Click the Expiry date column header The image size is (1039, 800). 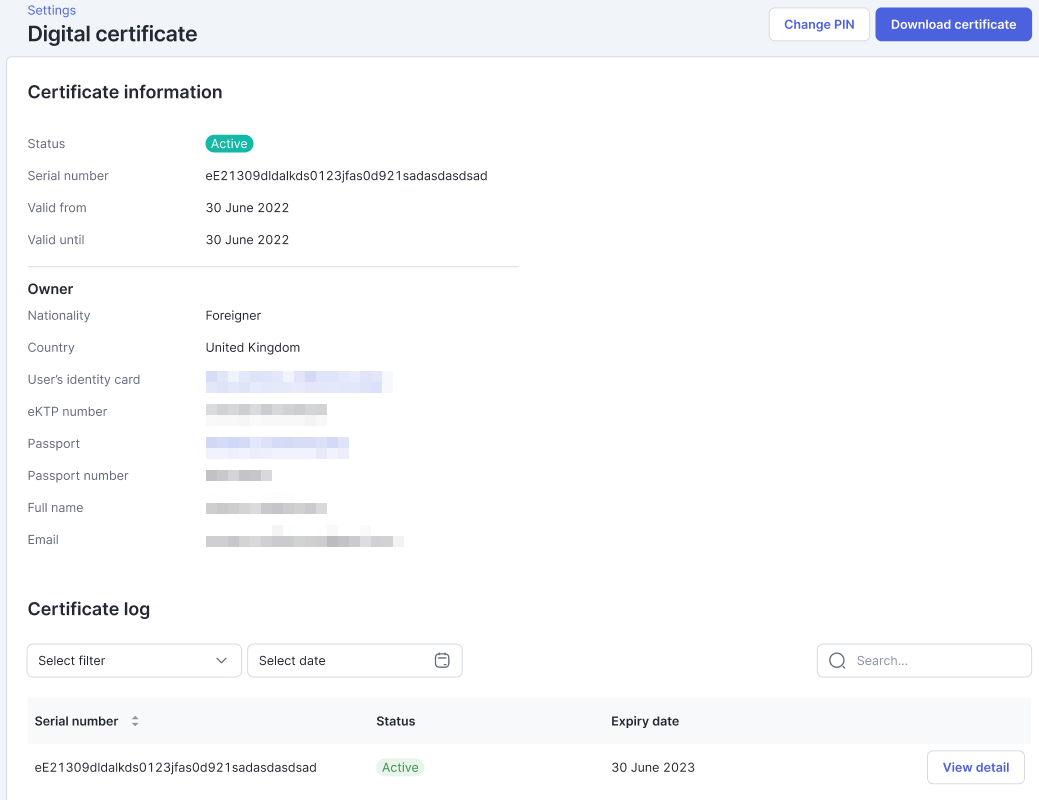(x=645, y=721)
